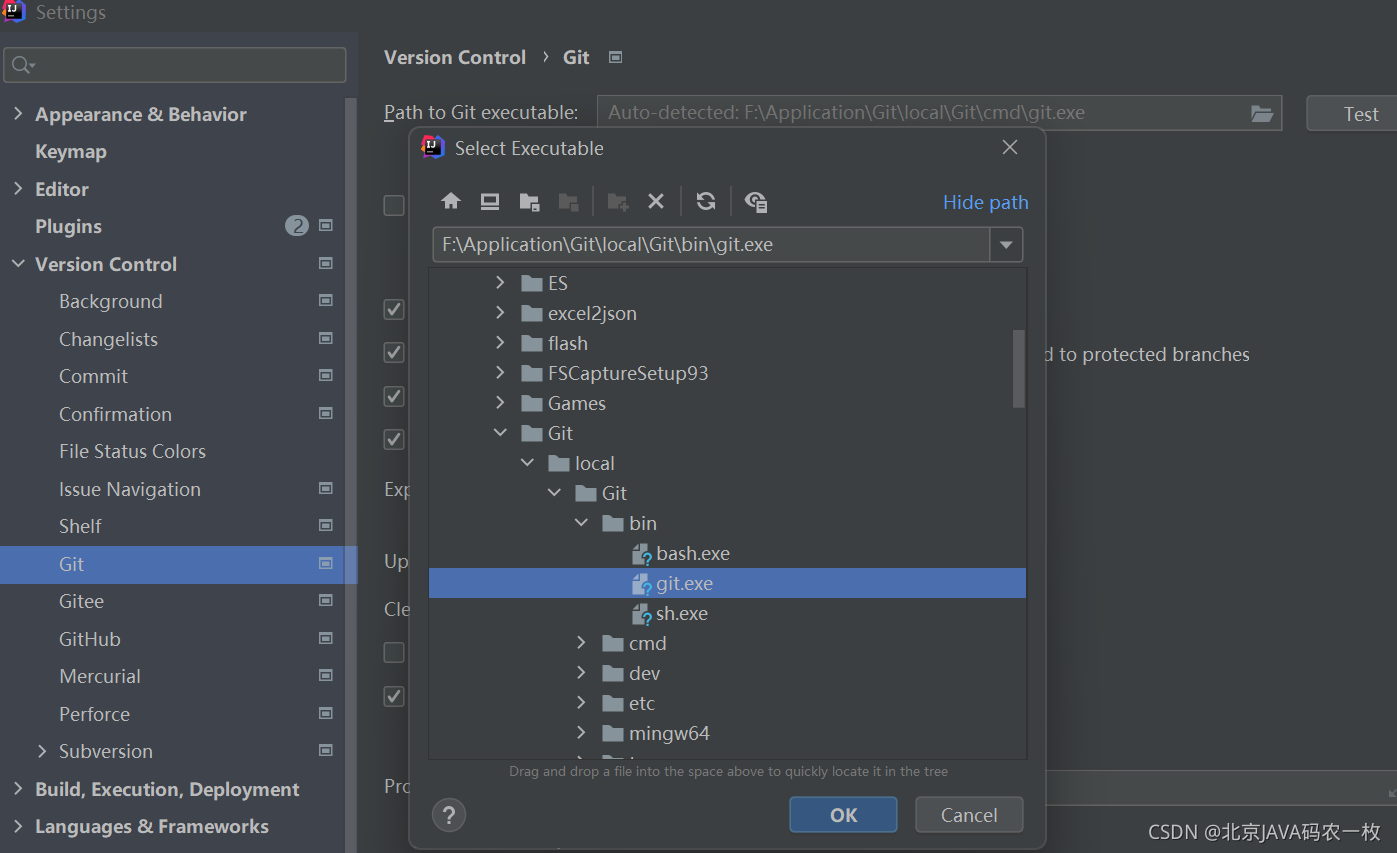Click the Delete (X) toolbar icon
Viewport: 1397px width, 853px height.
tap(656, 201)
